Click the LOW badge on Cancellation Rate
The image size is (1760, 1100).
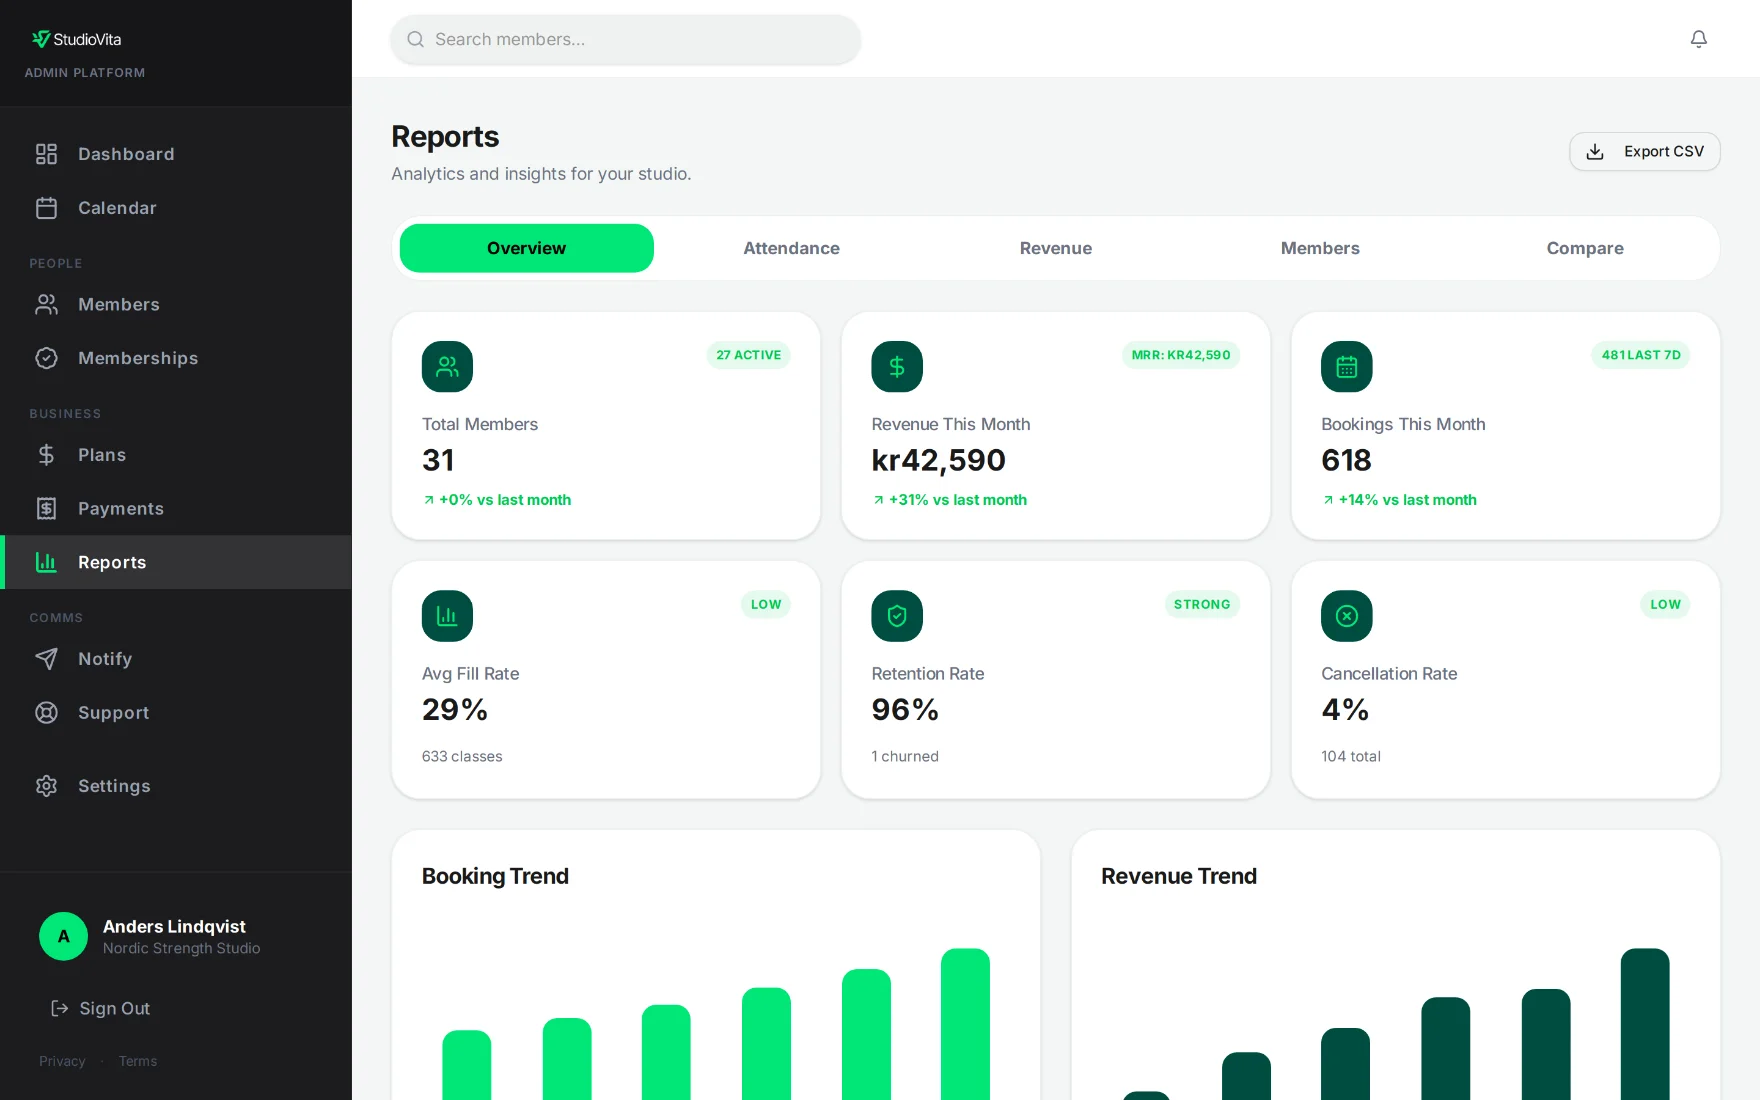(1666, 604)
